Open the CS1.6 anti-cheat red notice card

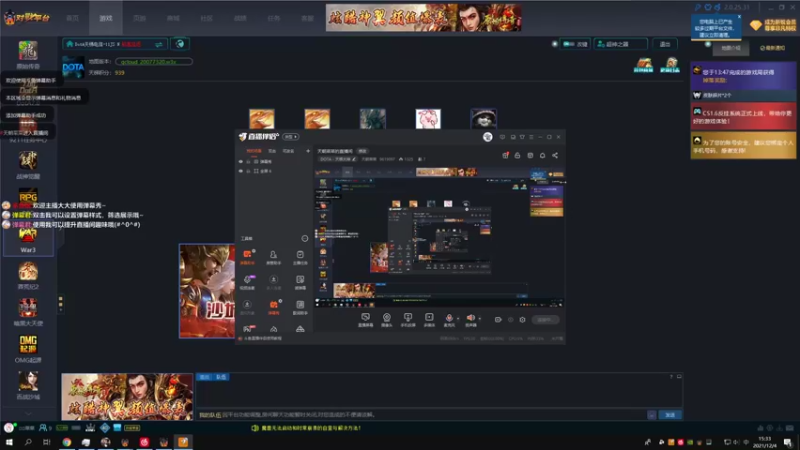click(x=743, y=116)
